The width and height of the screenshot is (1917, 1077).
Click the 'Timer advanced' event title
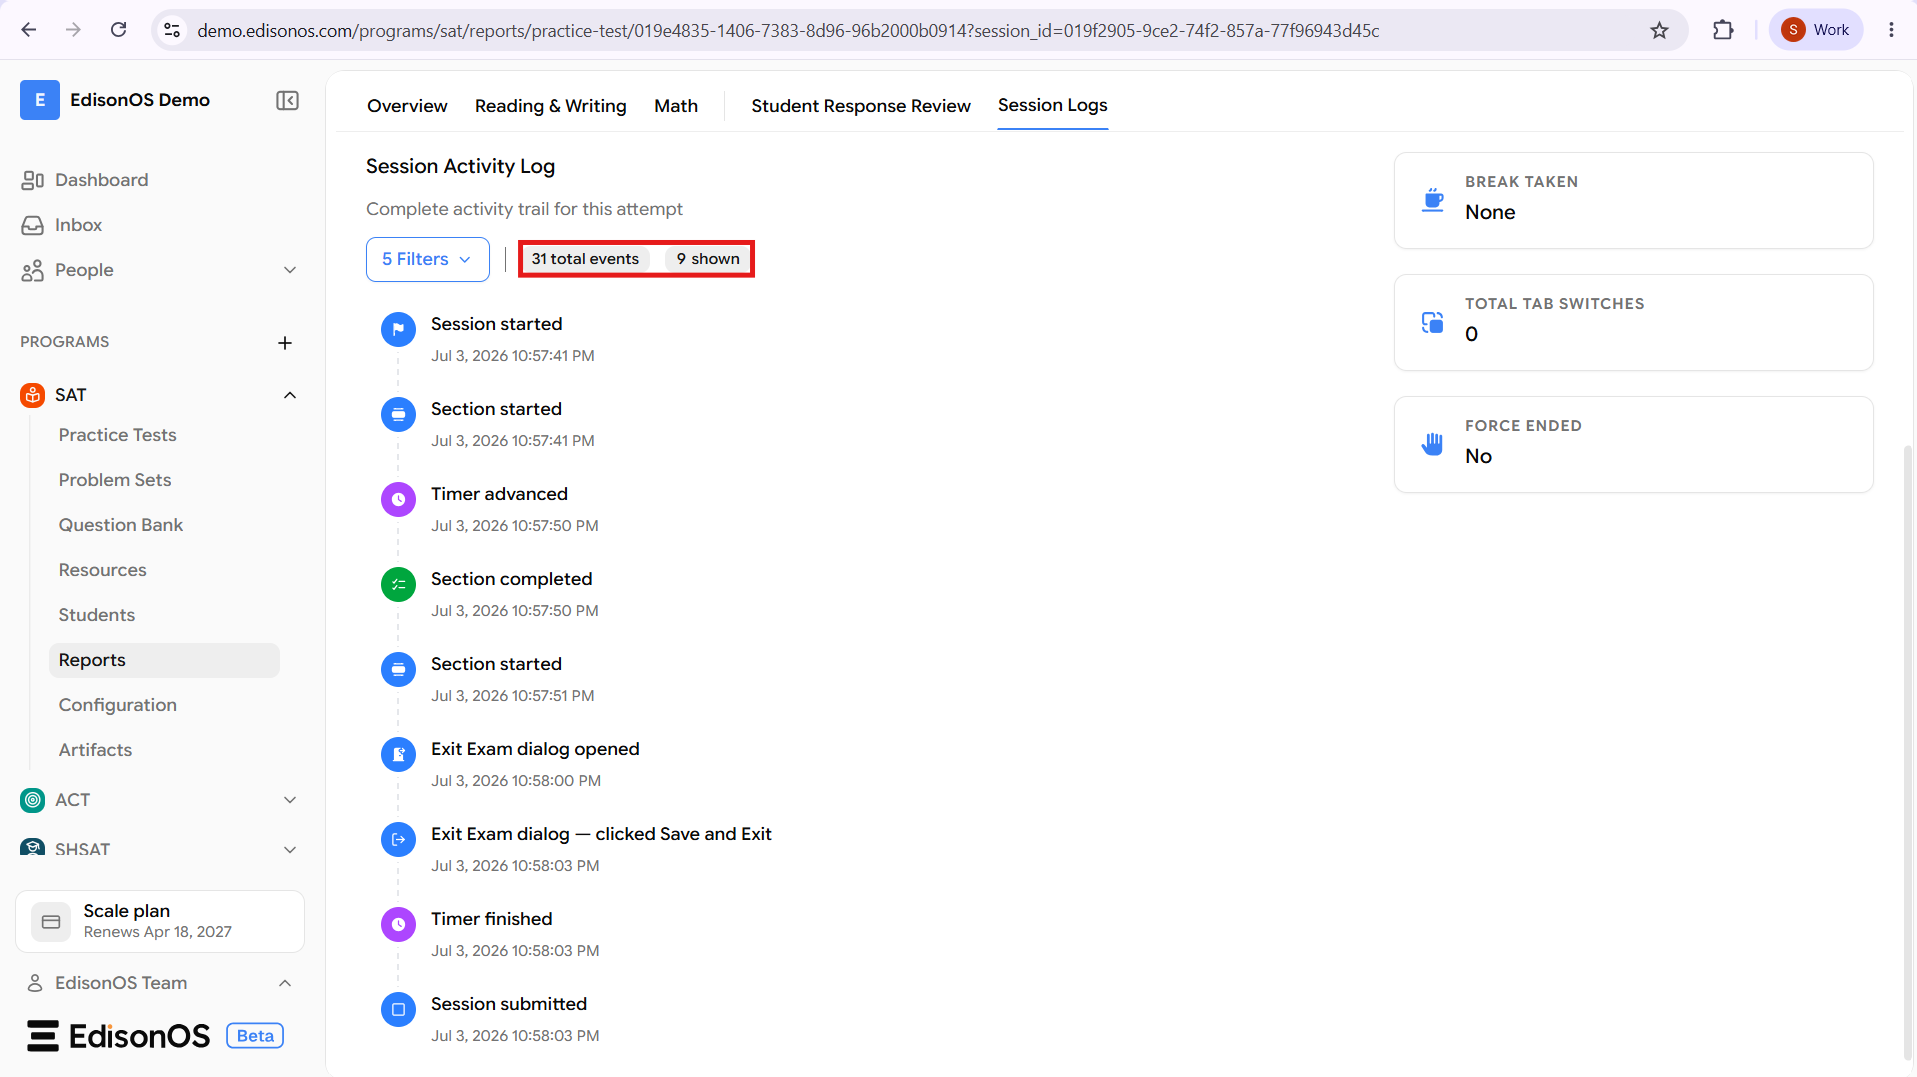[x=499, y=494]
